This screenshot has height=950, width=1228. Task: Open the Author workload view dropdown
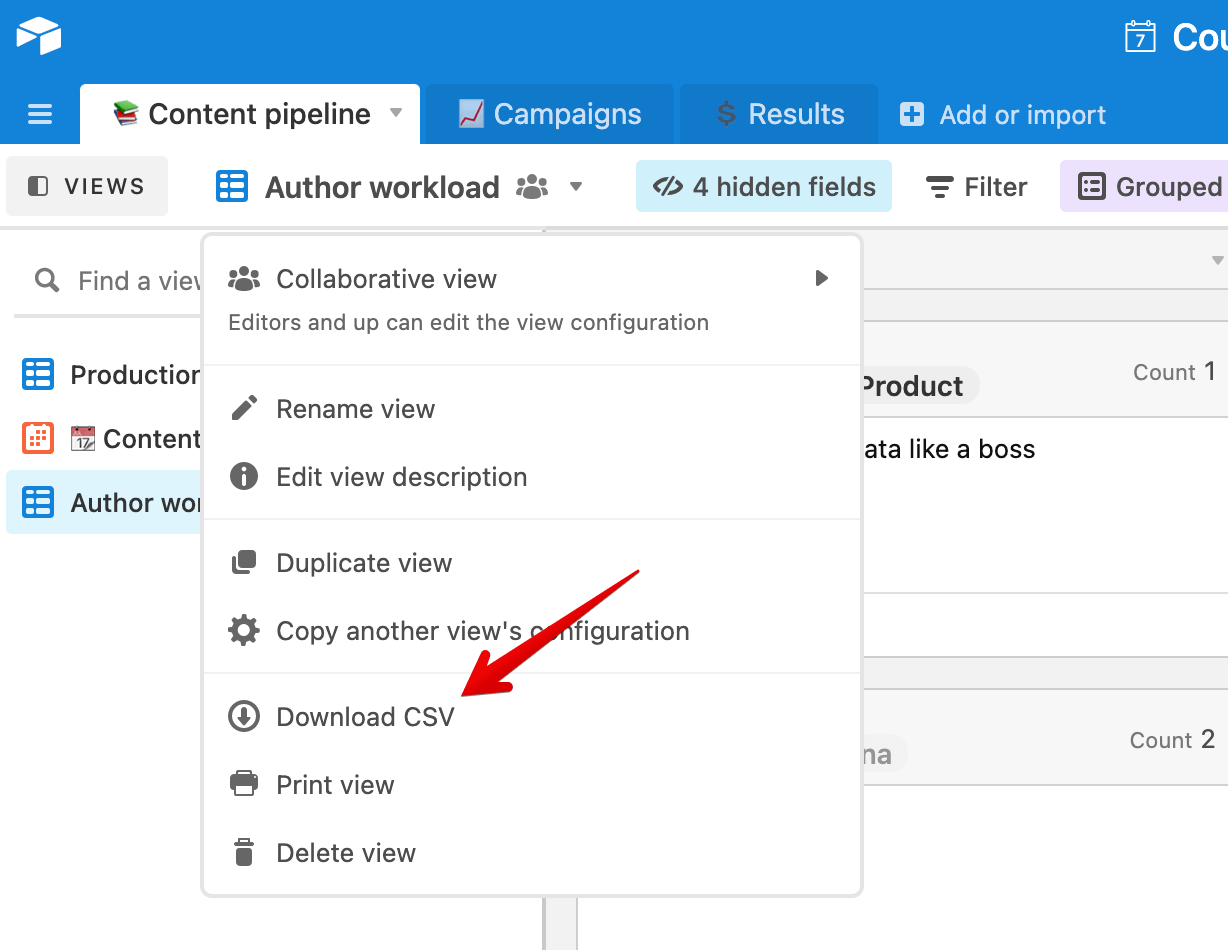[x=576, y=186]
